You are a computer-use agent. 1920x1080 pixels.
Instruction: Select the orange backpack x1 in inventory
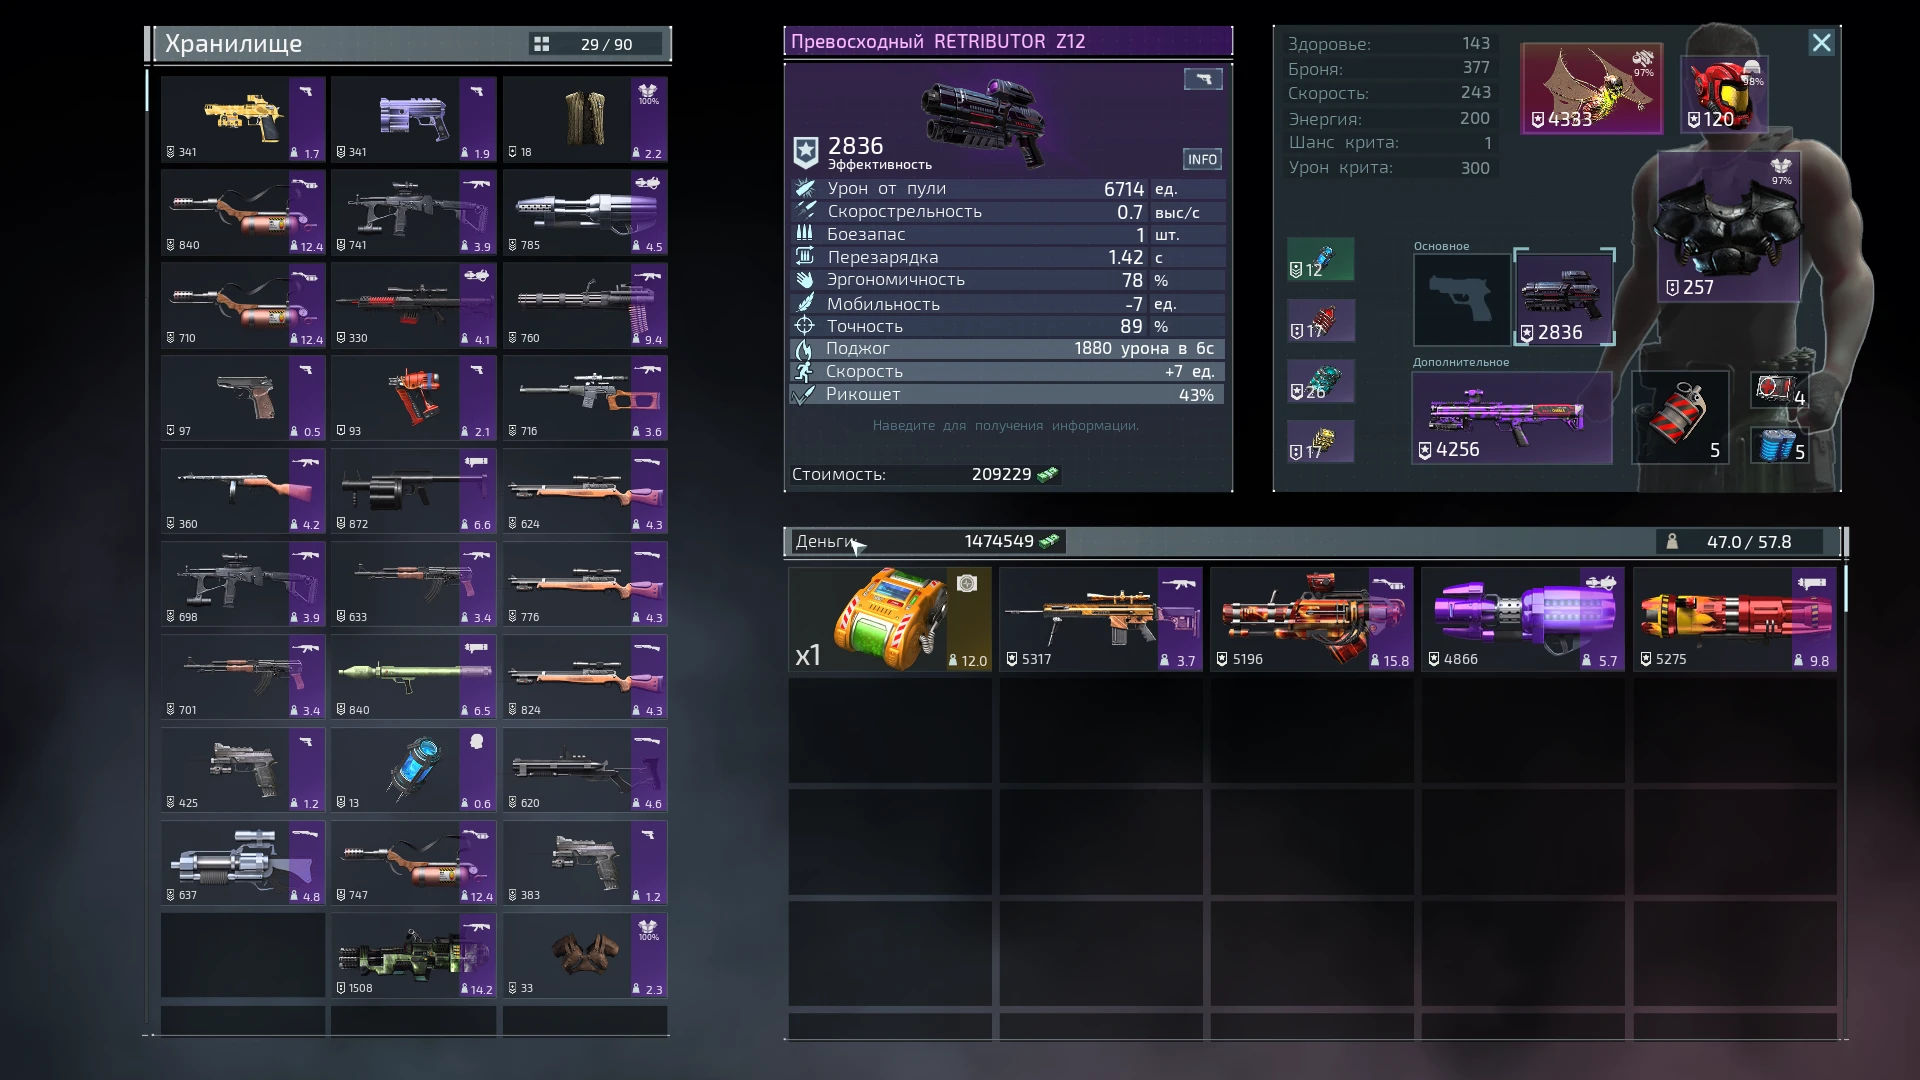(890, 619)
